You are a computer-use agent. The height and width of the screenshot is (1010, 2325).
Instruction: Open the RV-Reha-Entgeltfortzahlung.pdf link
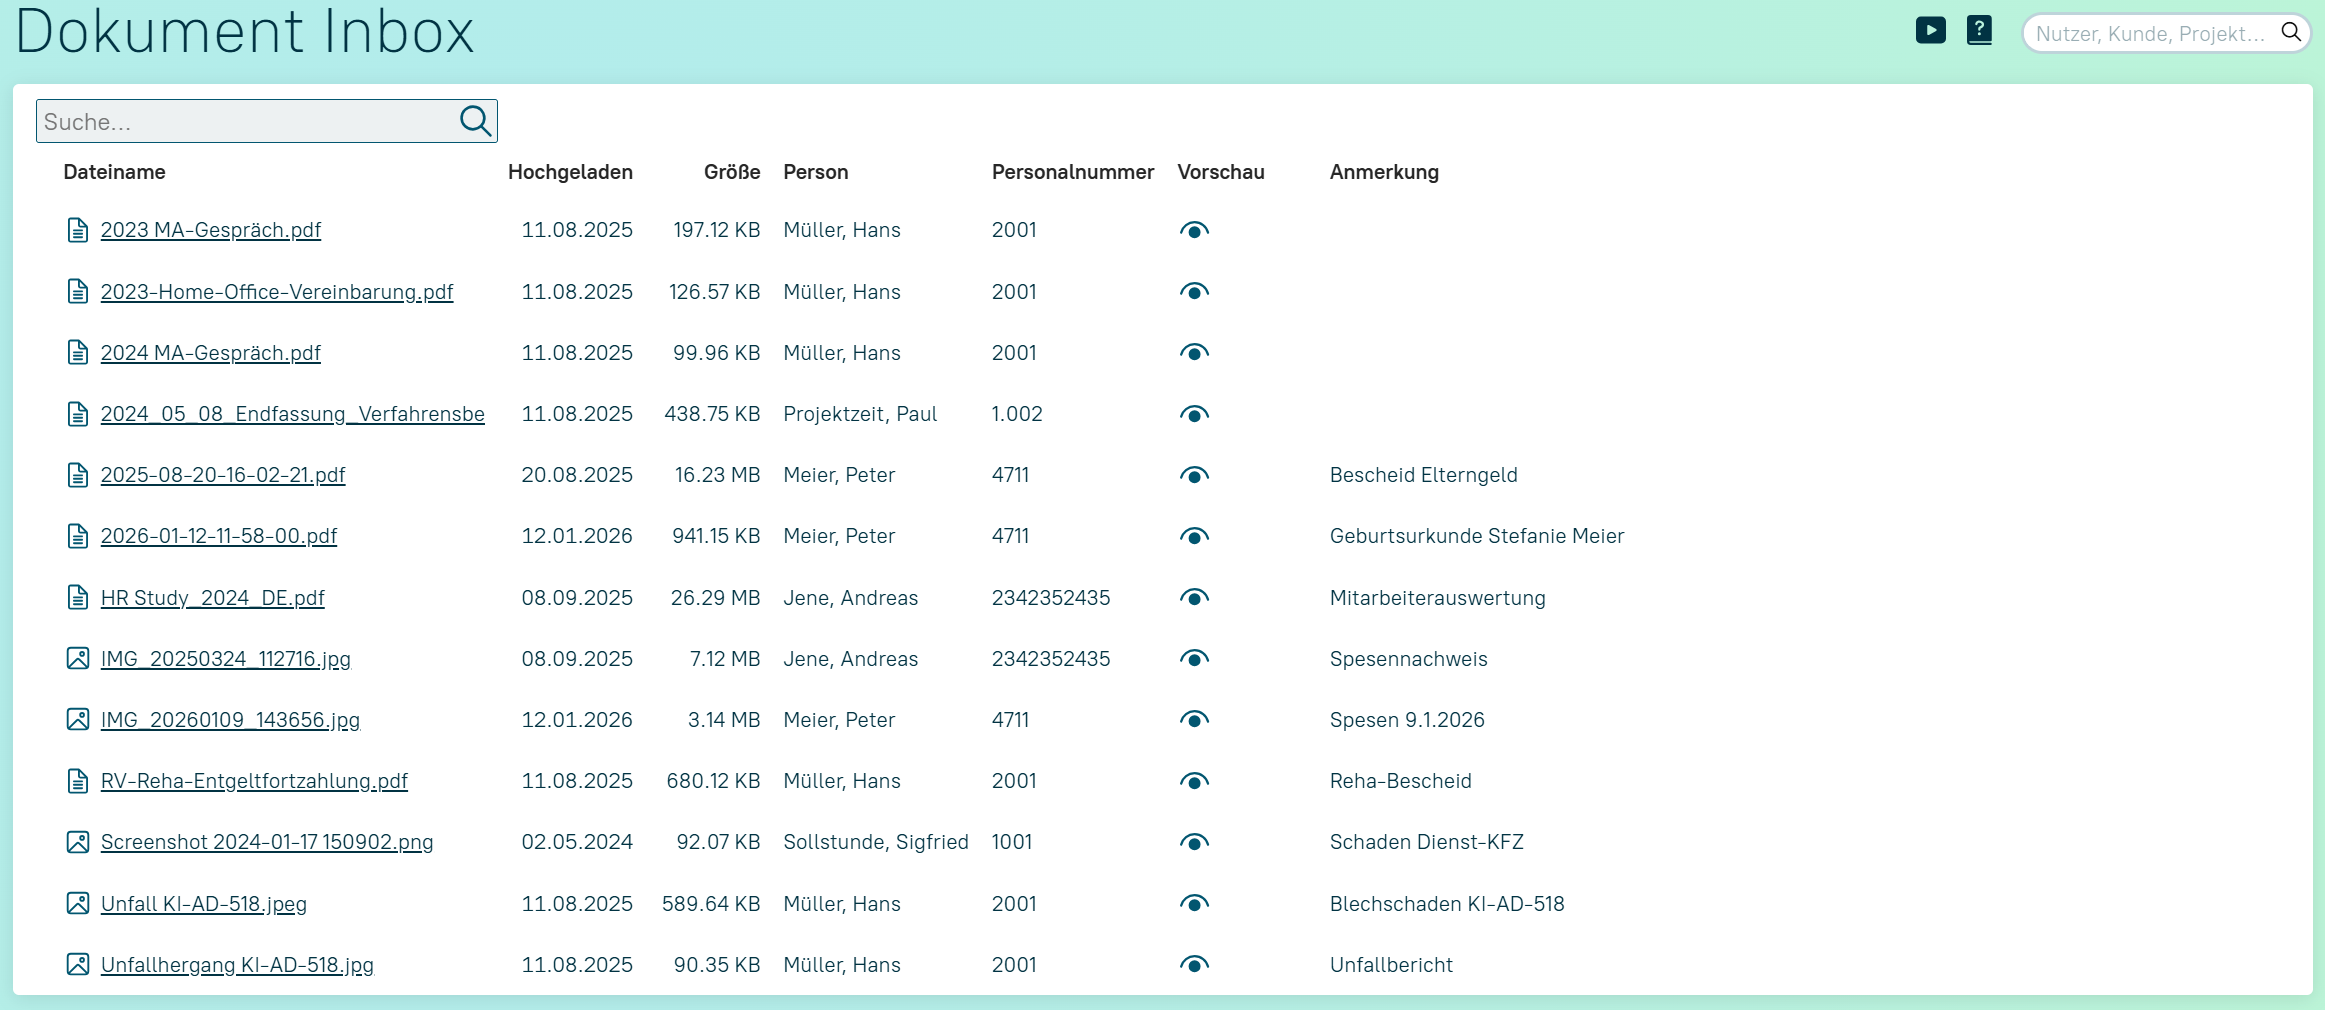(254, 781)
